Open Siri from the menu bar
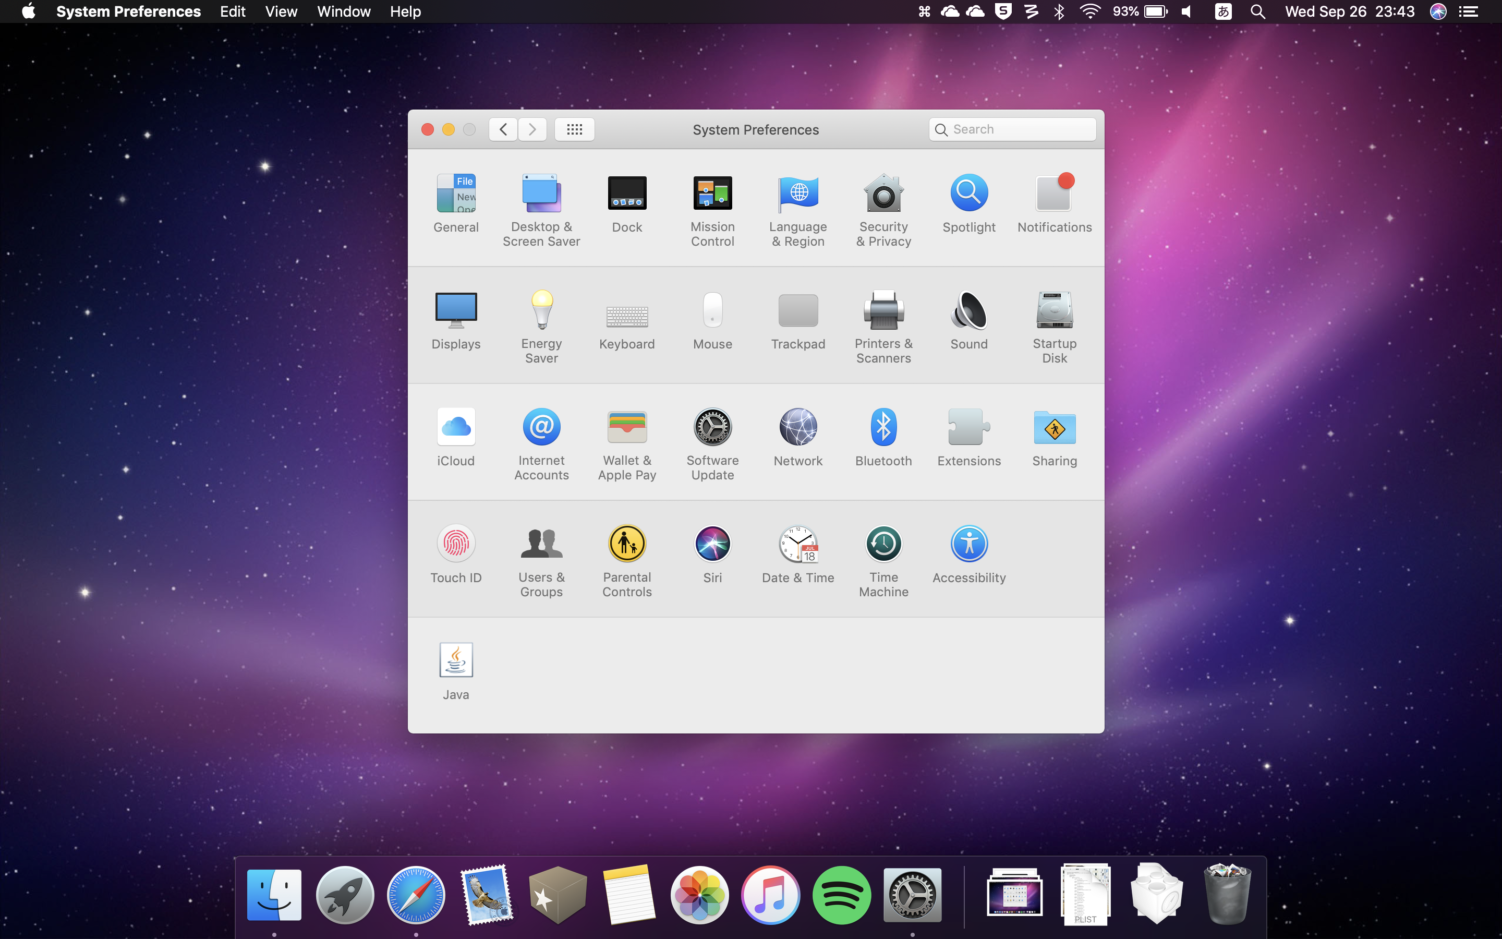The width and height of the screenshot is (1502, 939). tap(1438, 11)
